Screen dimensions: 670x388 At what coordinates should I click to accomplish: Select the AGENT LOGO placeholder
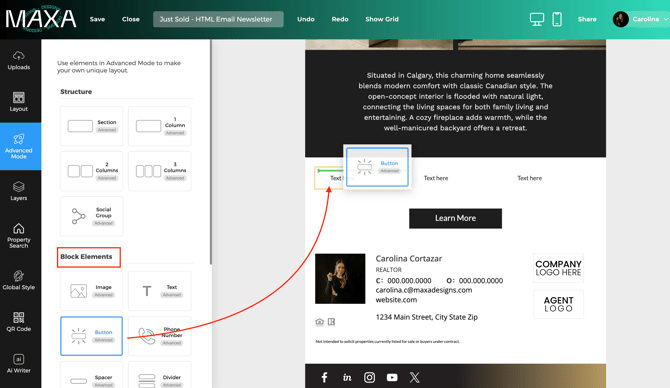[558, 304]
